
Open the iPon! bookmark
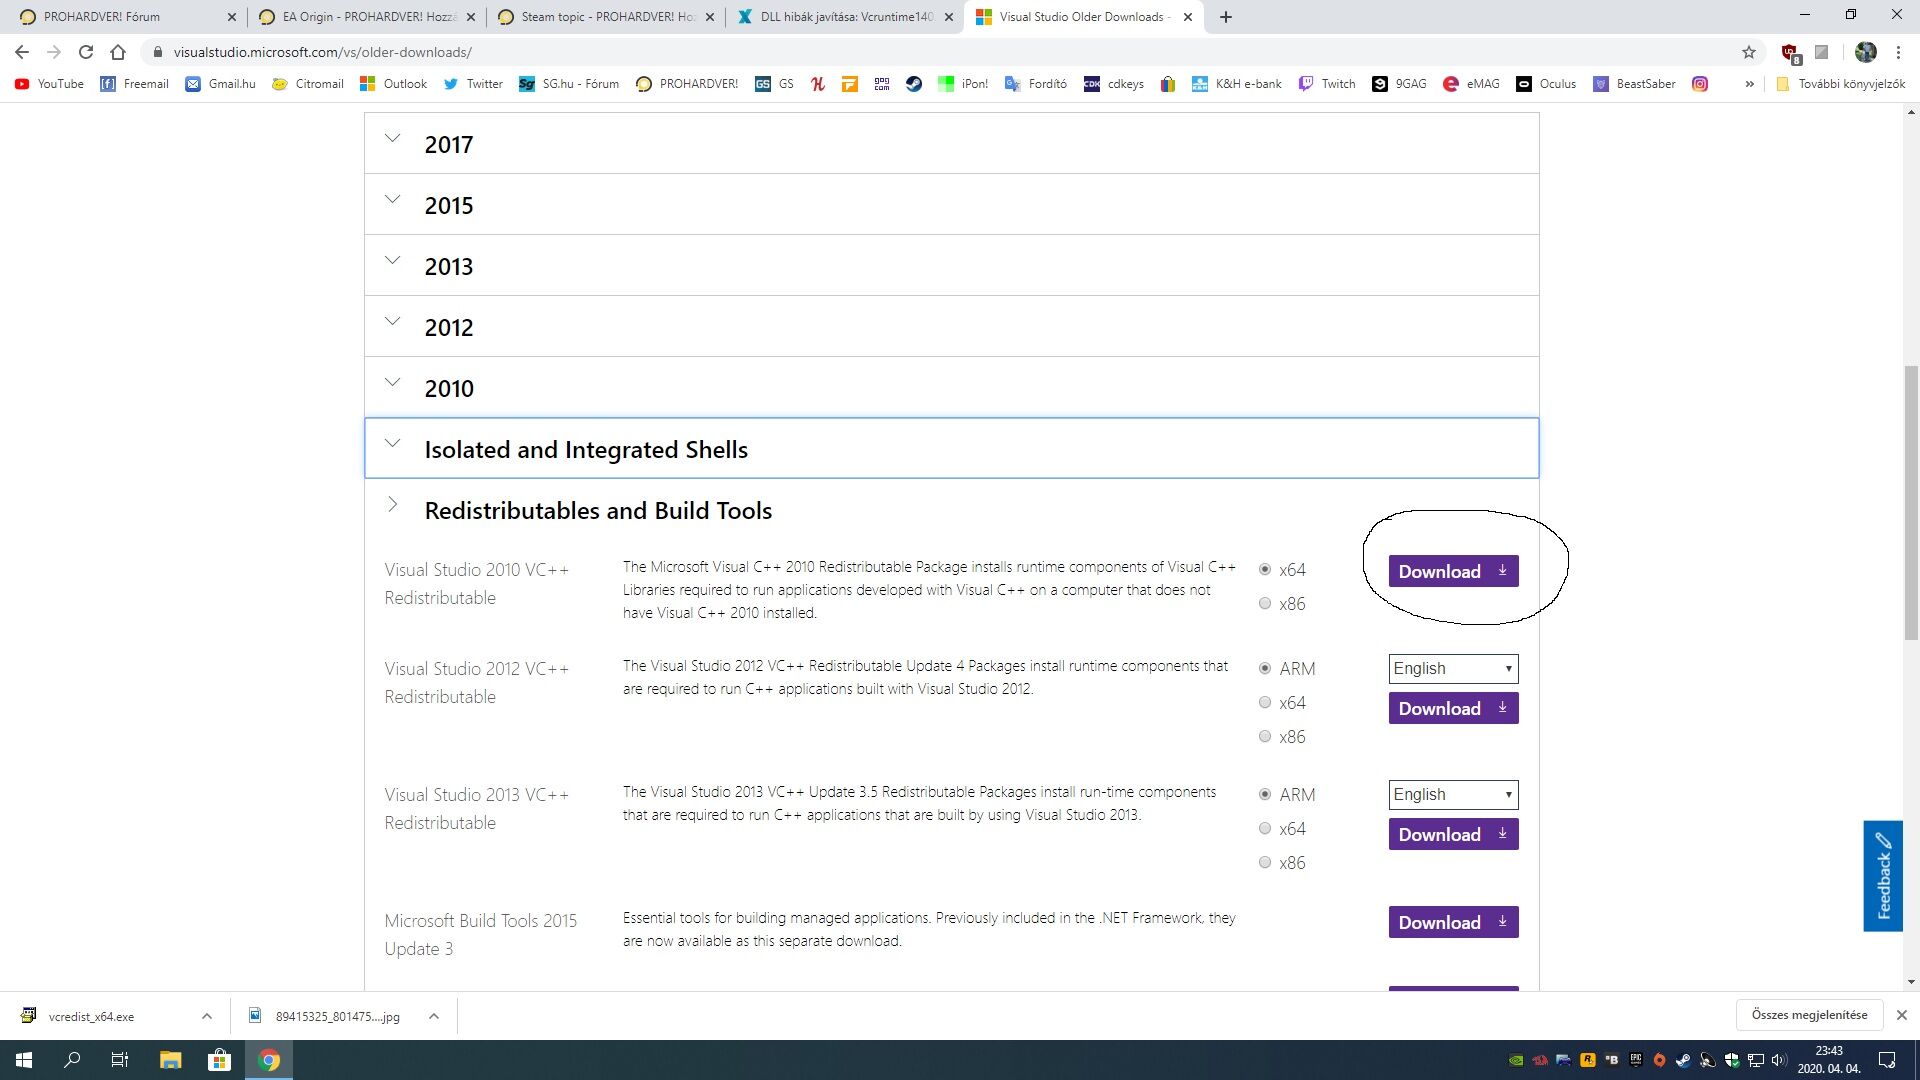pos(963,84)
